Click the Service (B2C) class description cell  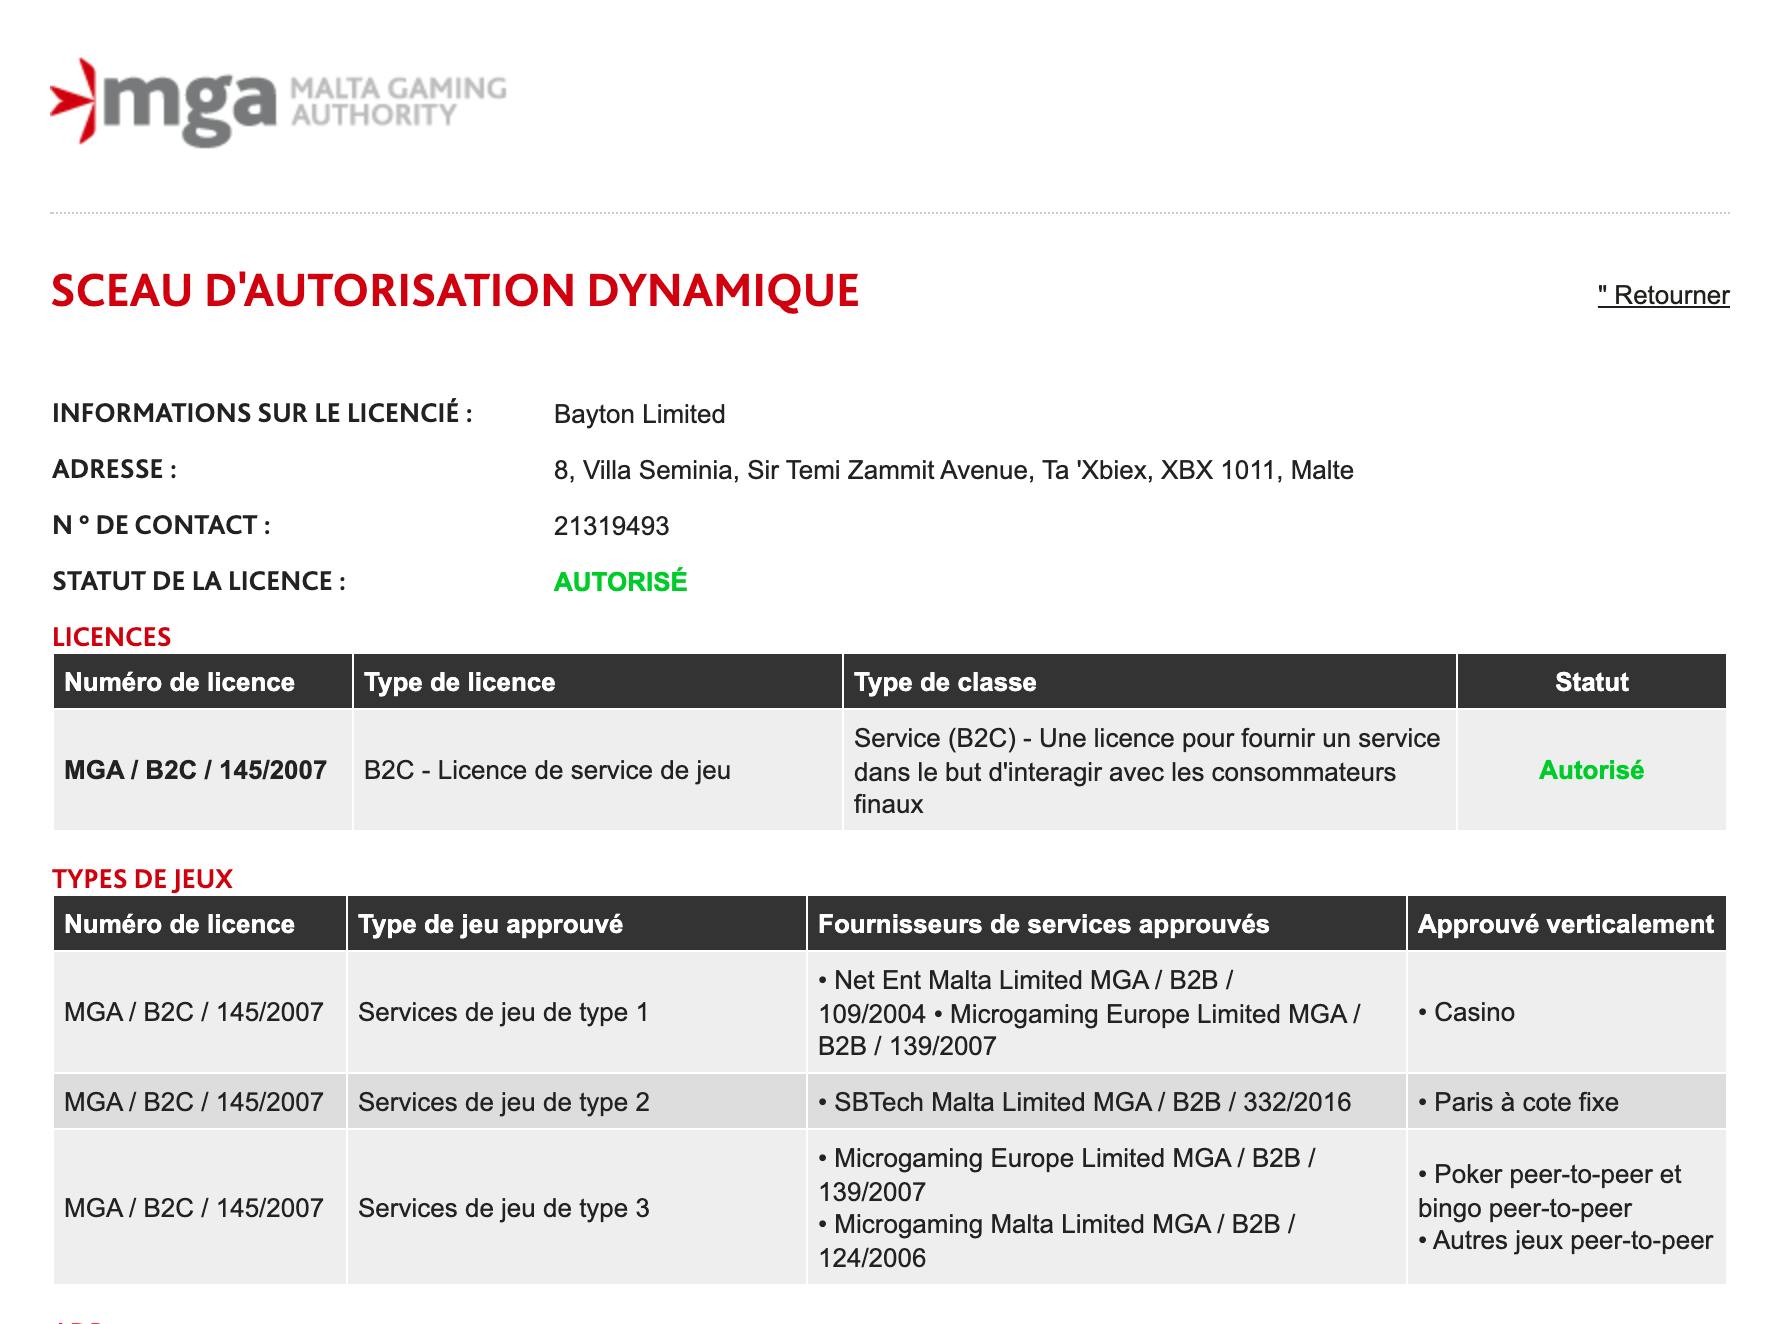(1150, 770)
